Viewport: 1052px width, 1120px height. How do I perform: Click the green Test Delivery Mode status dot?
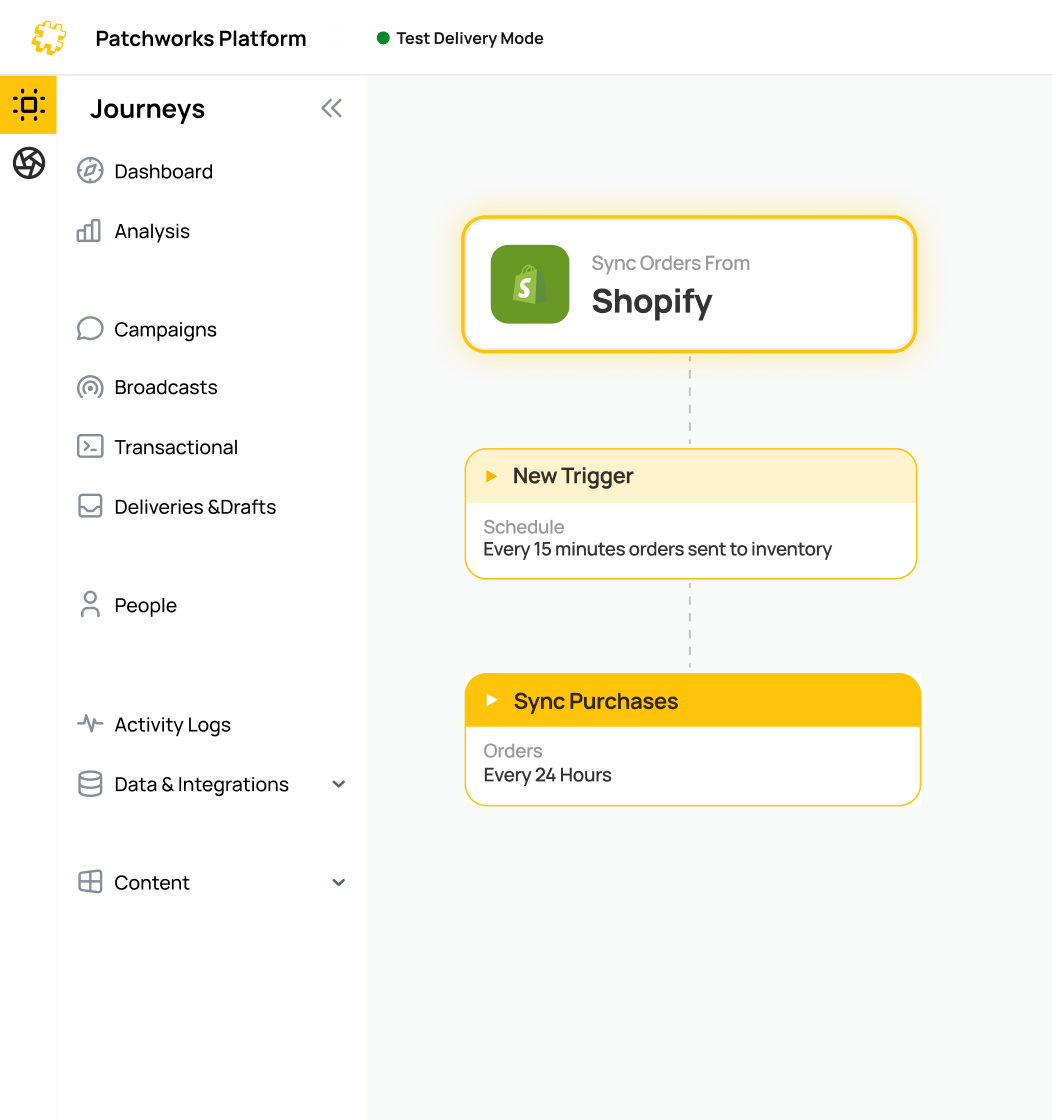coord(383,38)
